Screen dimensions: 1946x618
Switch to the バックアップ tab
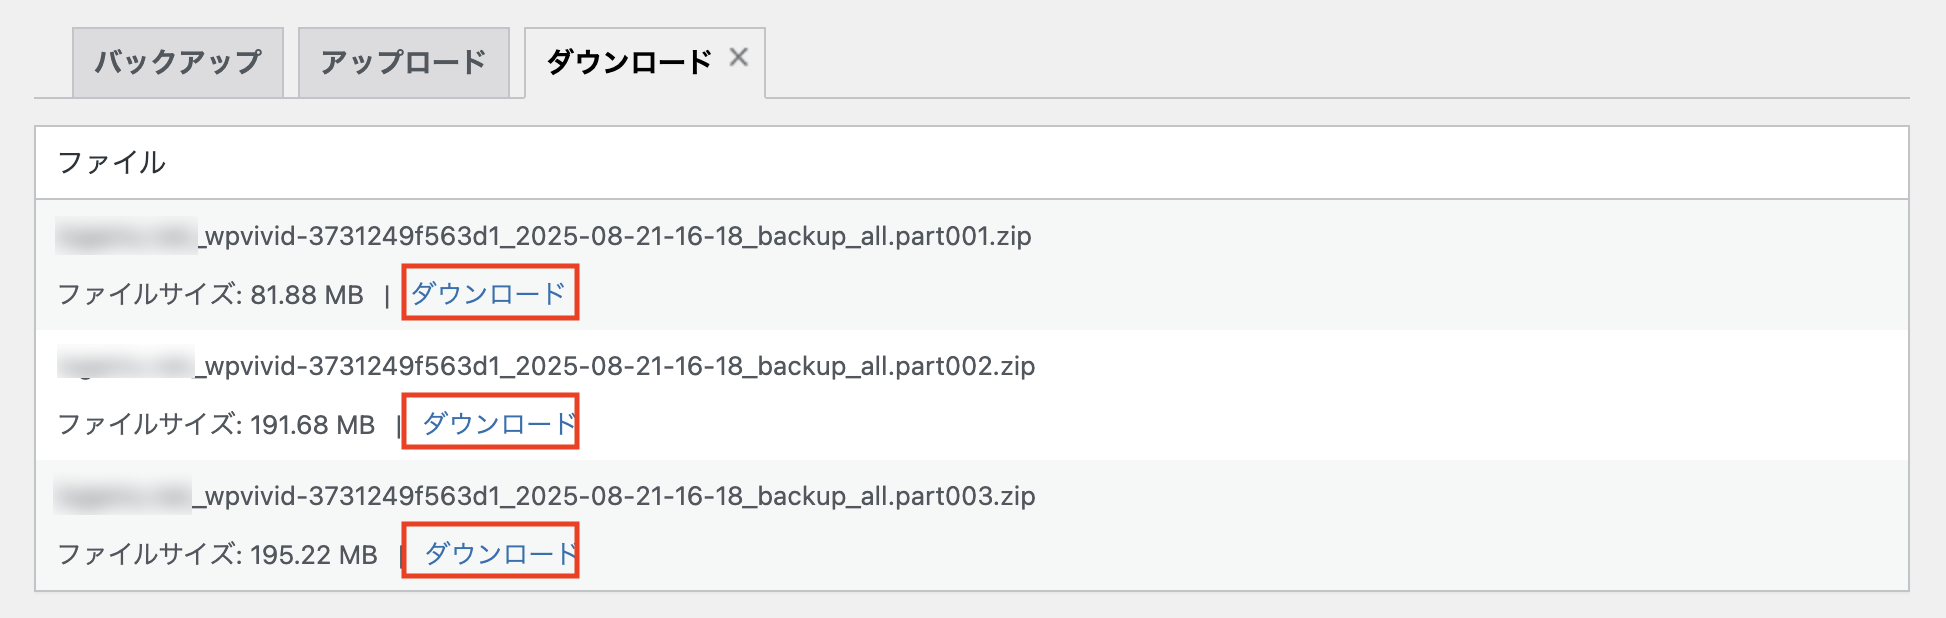pos(178,62)
